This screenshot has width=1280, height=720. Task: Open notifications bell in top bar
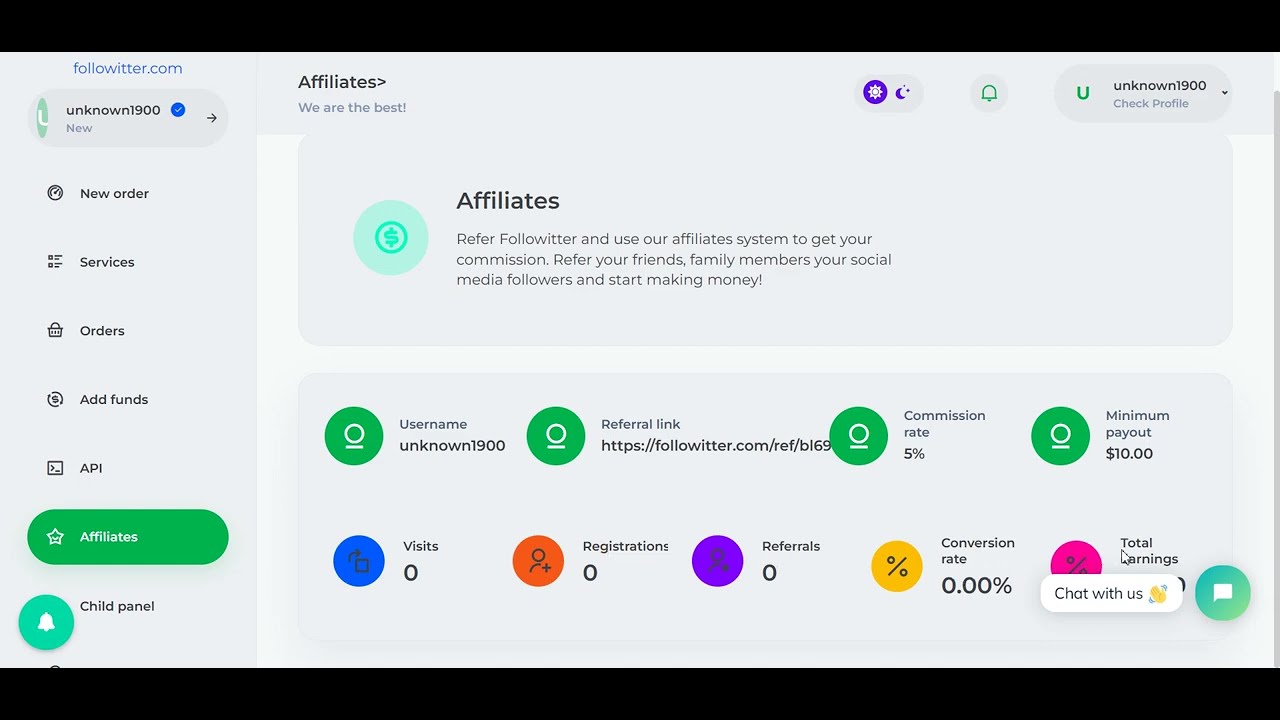pyautogui.click(x=989, y=93)
